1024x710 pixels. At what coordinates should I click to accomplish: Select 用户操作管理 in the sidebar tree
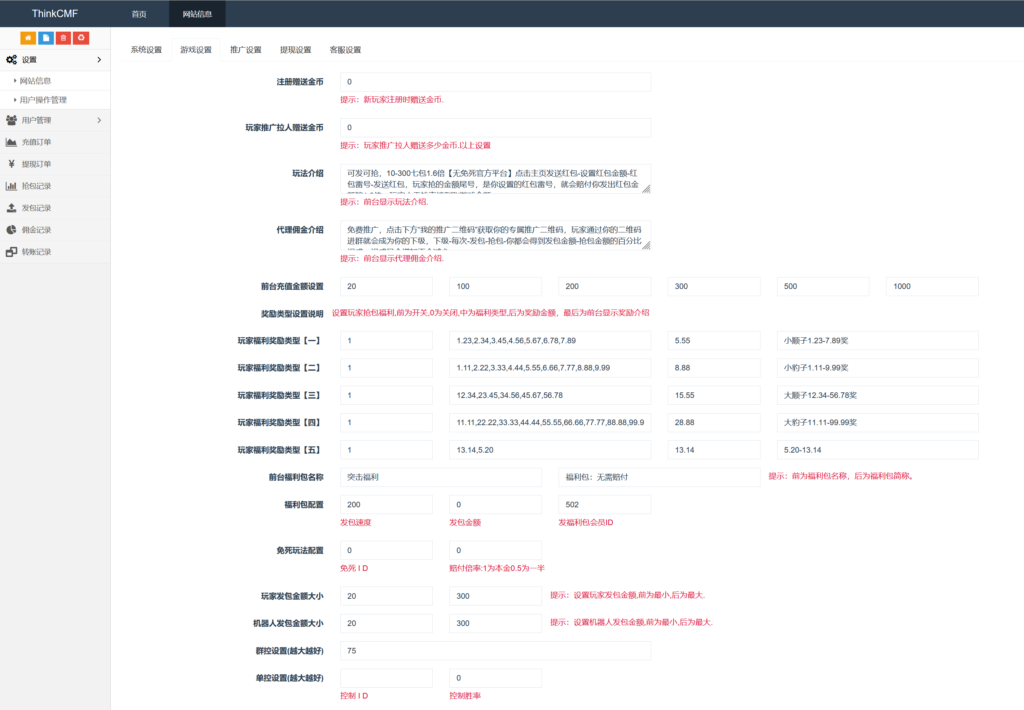[43, 100]
